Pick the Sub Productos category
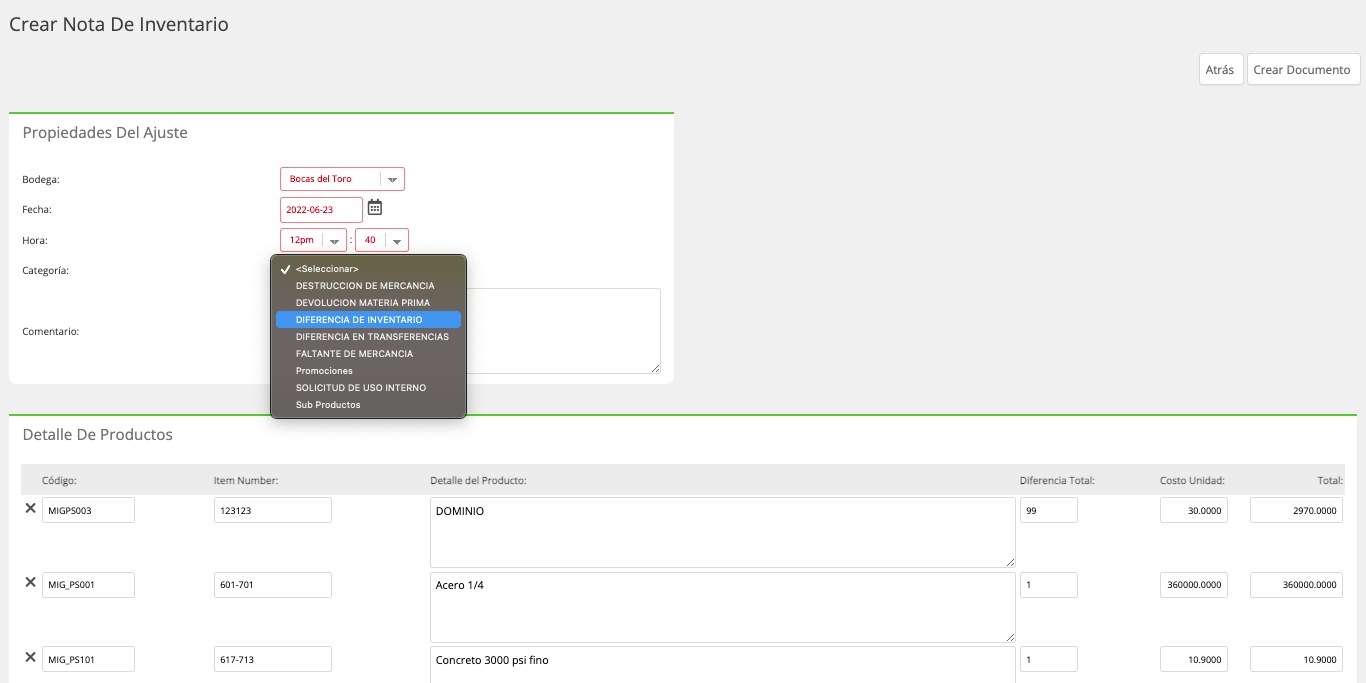 (368, 405)
